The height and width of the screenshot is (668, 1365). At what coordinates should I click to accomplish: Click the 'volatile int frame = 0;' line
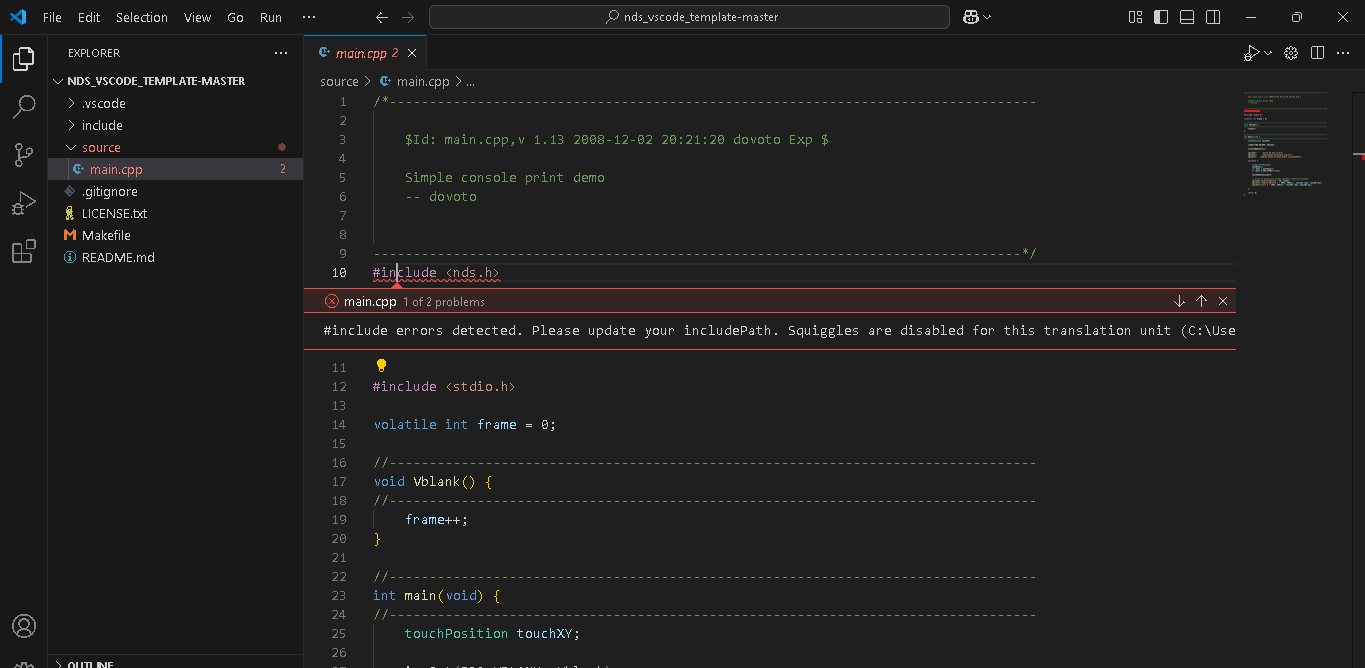(464, 424)
